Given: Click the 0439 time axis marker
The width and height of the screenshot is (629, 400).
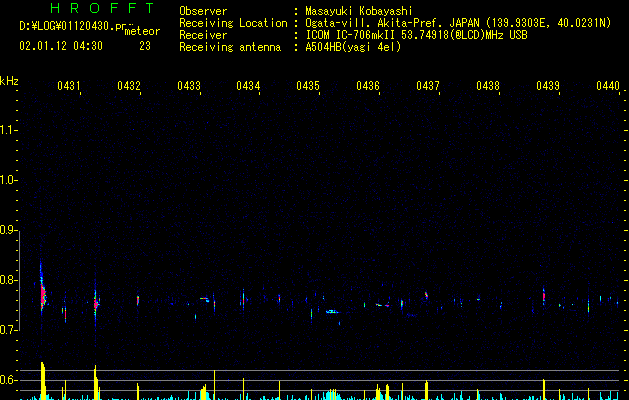Looking at the screenshot, I should coord(548,85).
